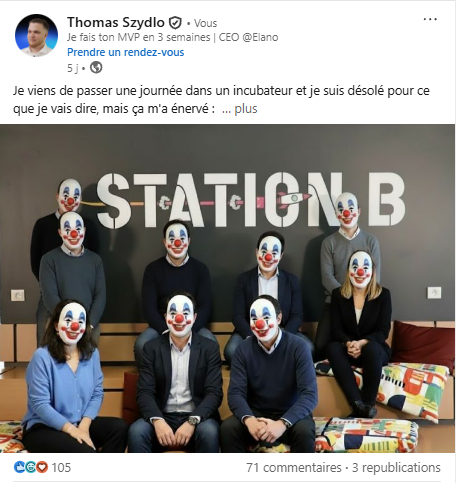Click the post text beginning "Je viens de passer"

point(221,100)
